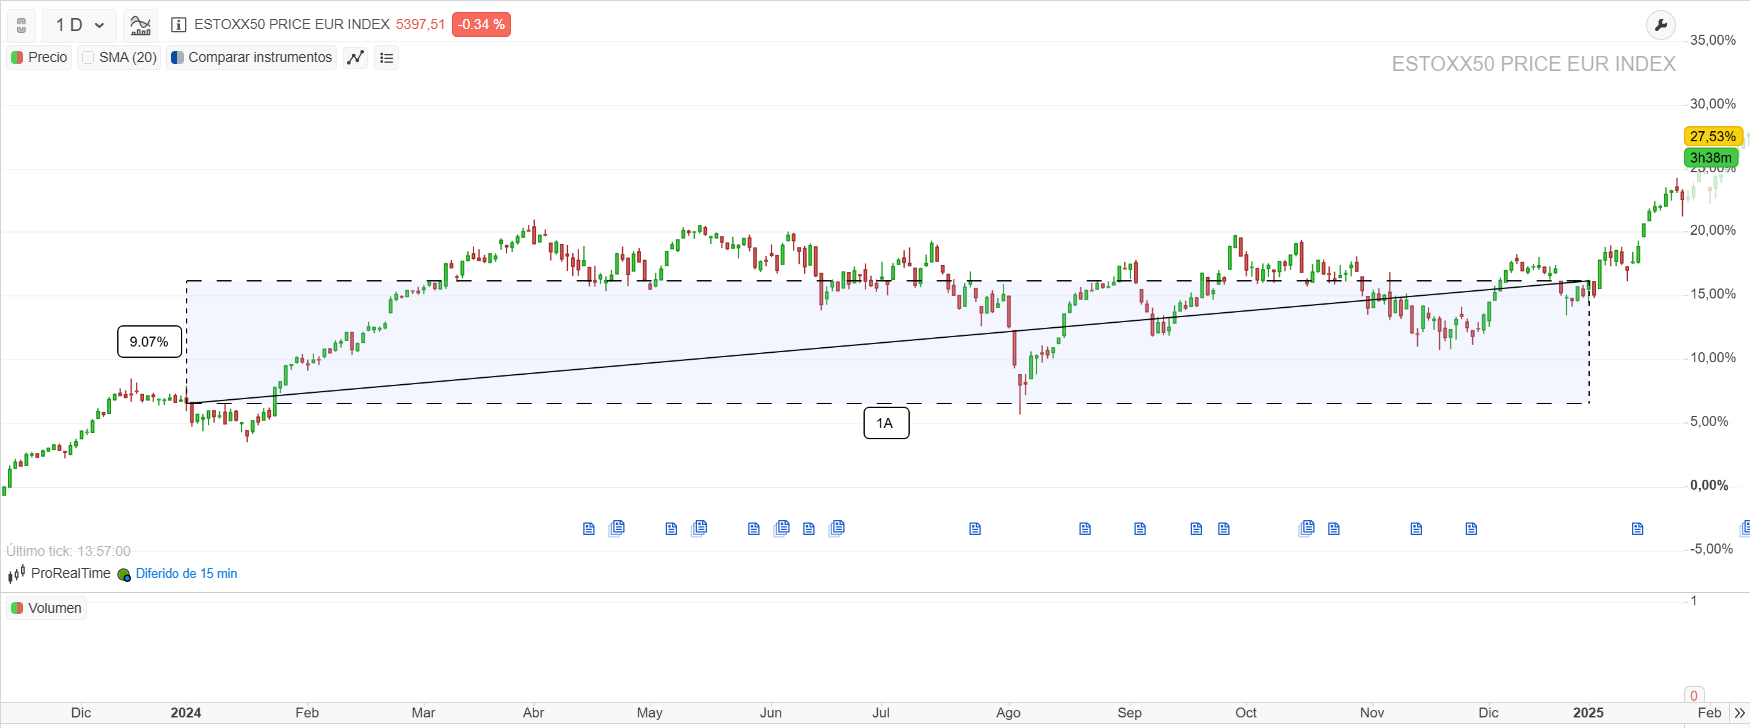Viewport: 1750px width, 728px height.
Task: Select the 1A duration label
Action: pos(886,423)
